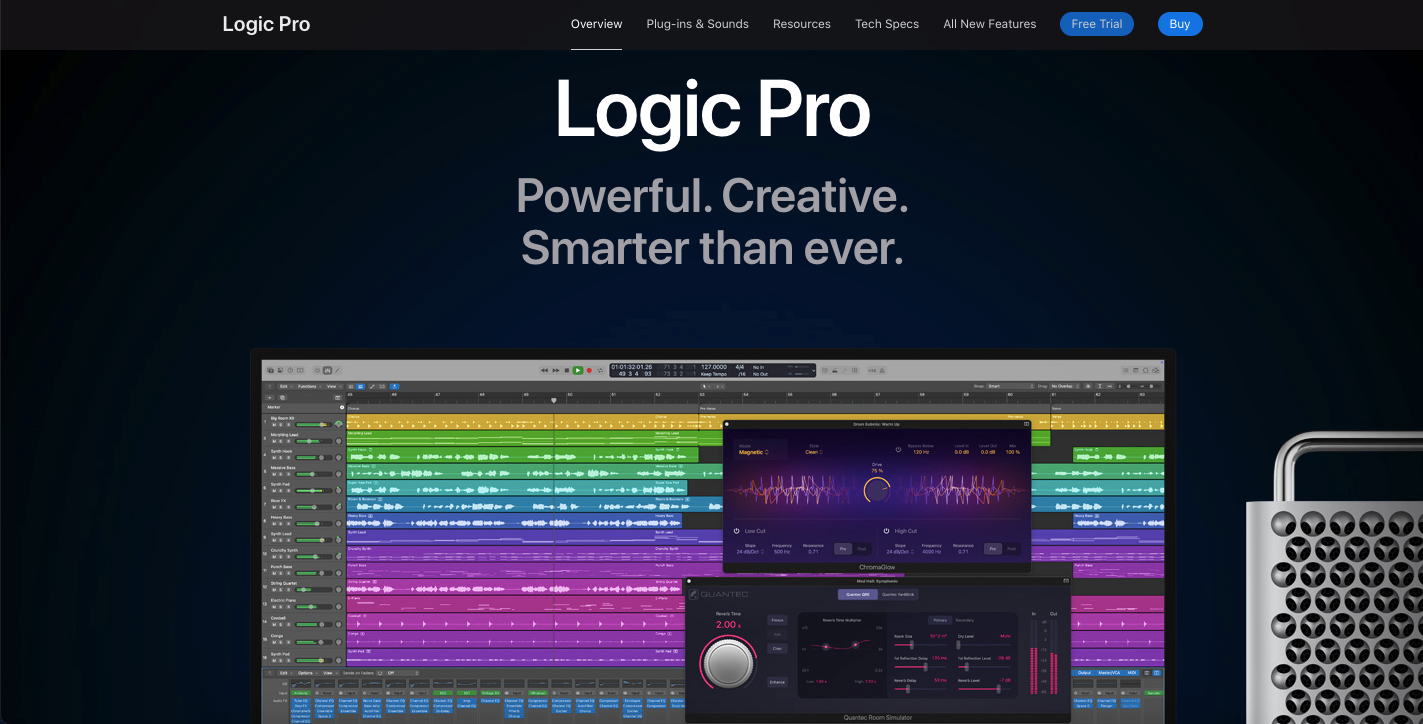Viewport: 1423px width, 724px height.
Task: Open the Drag No Overlap dropdown
Action: point(1065,386)
